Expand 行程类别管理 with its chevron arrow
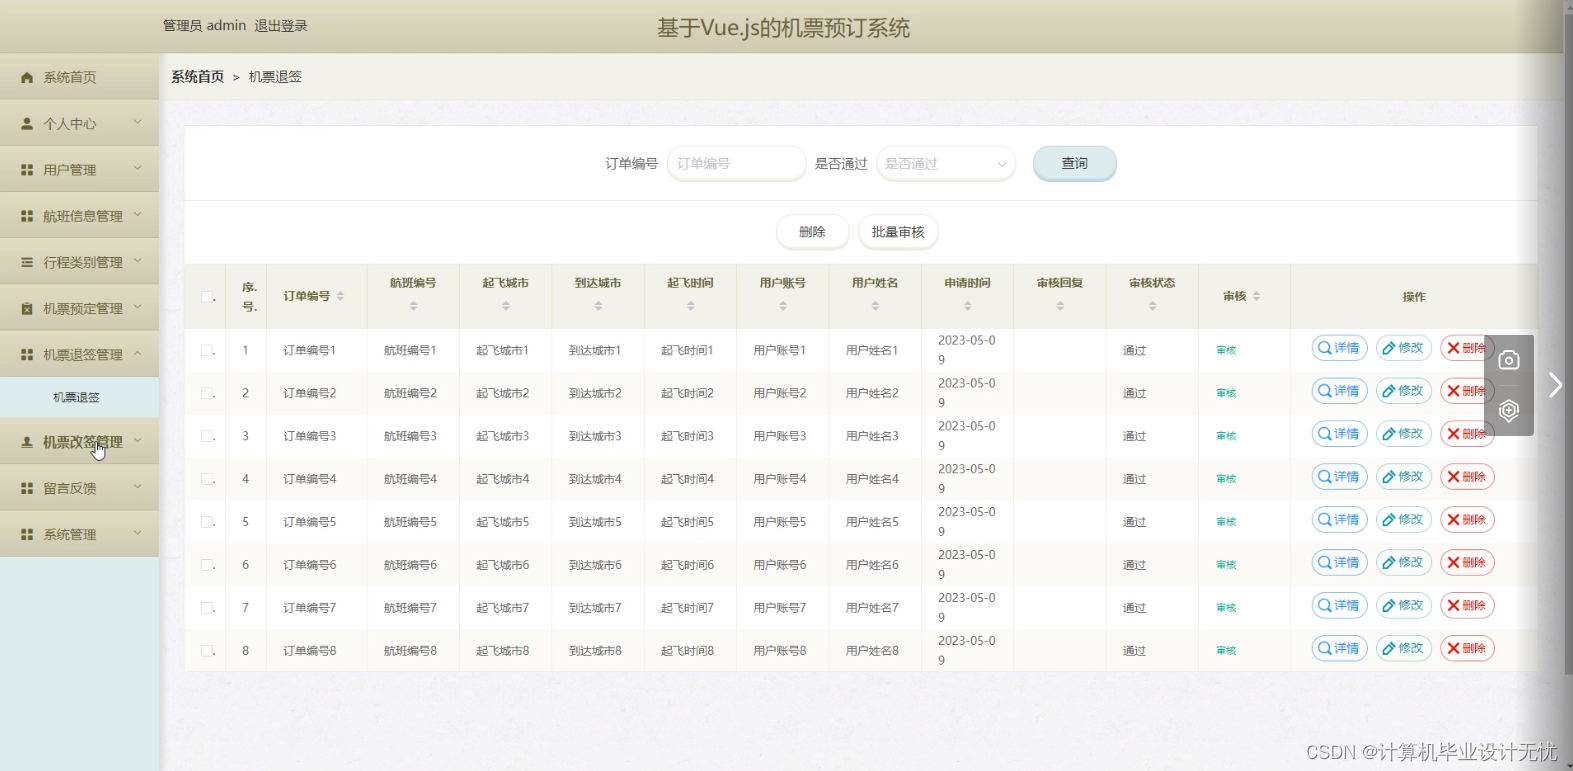 pyautogui.click(x=138, y=261)
